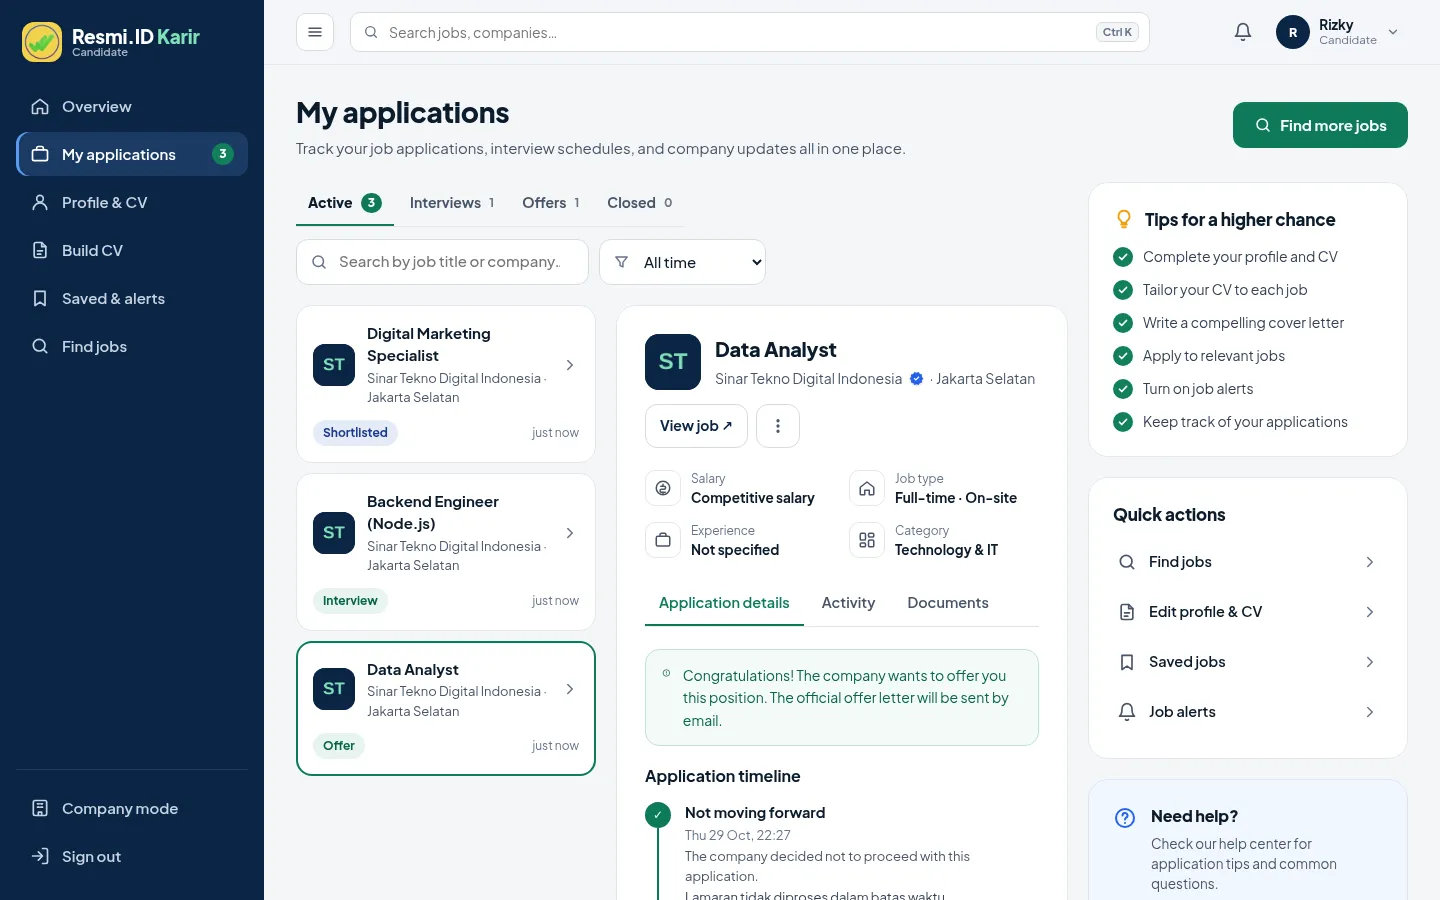Click the hamburger menu icon
This screenshot has height=900, width=1440.
coord(315,32)
